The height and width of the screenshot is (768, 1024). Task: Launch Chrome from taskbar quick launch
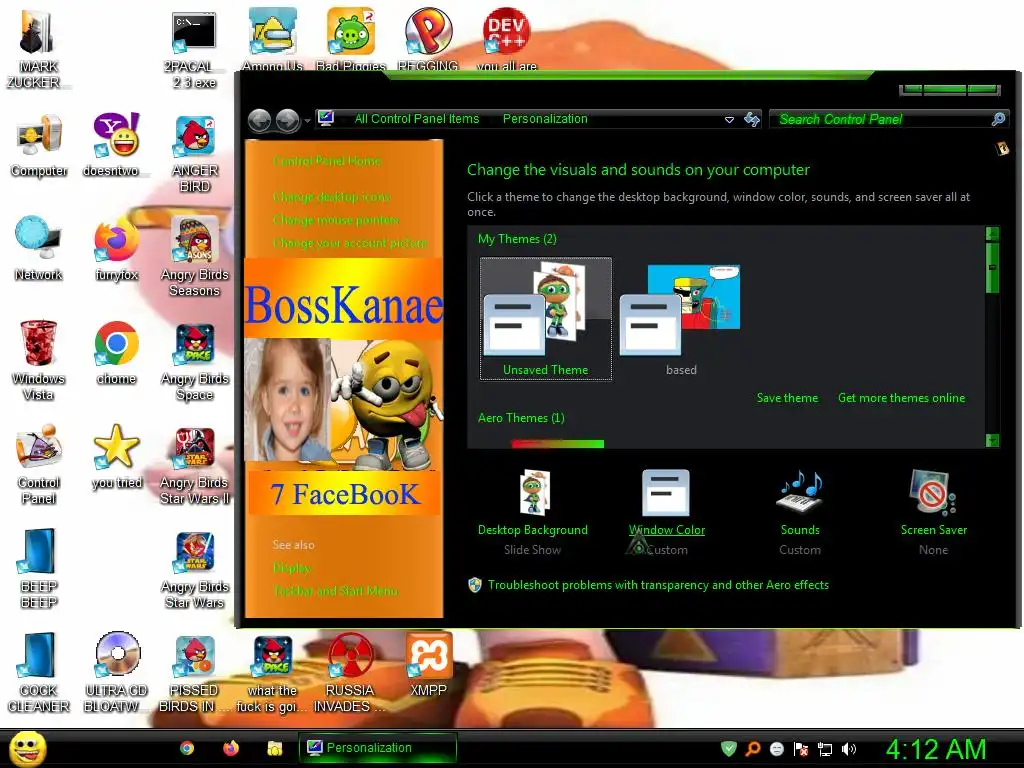[187, 748]
